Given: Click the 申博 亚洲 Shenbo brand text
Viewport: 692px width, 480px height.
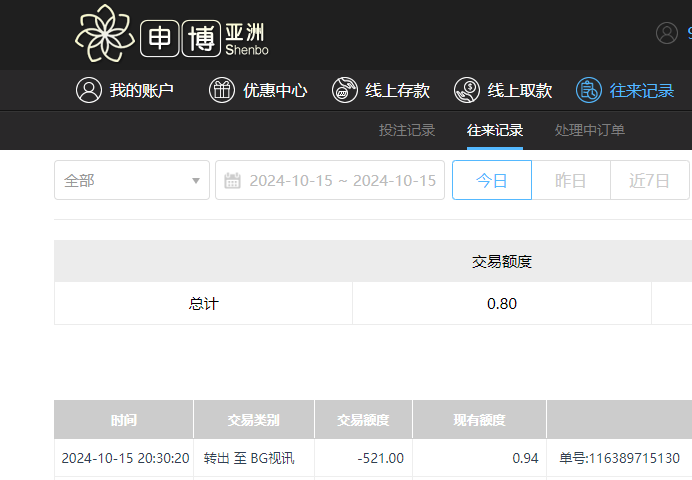Looking at the screenshot, I should (x=204, y=39).
